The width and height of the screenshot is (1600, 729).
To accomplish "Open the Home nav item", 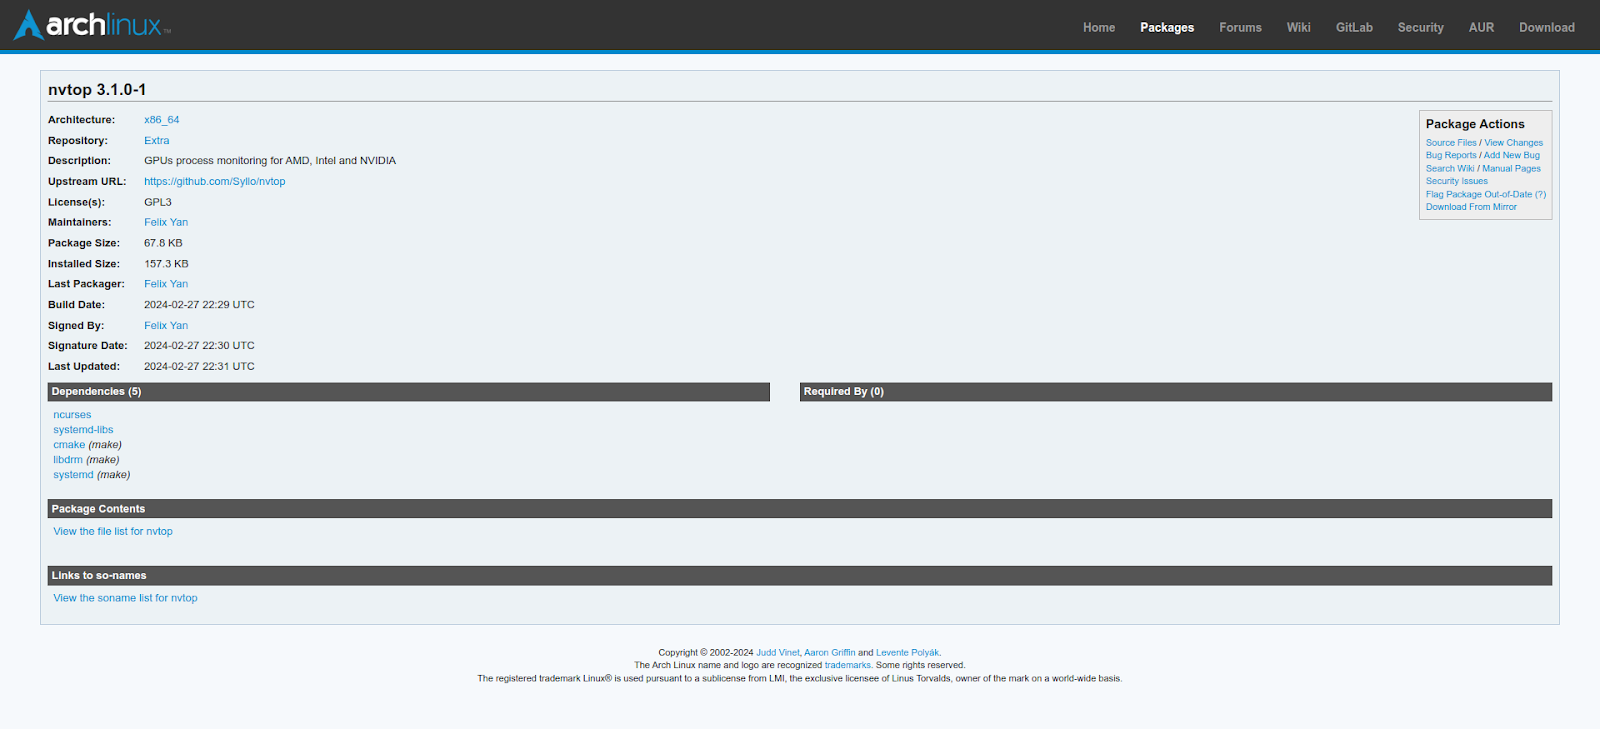I will [x=1099, y=27].
